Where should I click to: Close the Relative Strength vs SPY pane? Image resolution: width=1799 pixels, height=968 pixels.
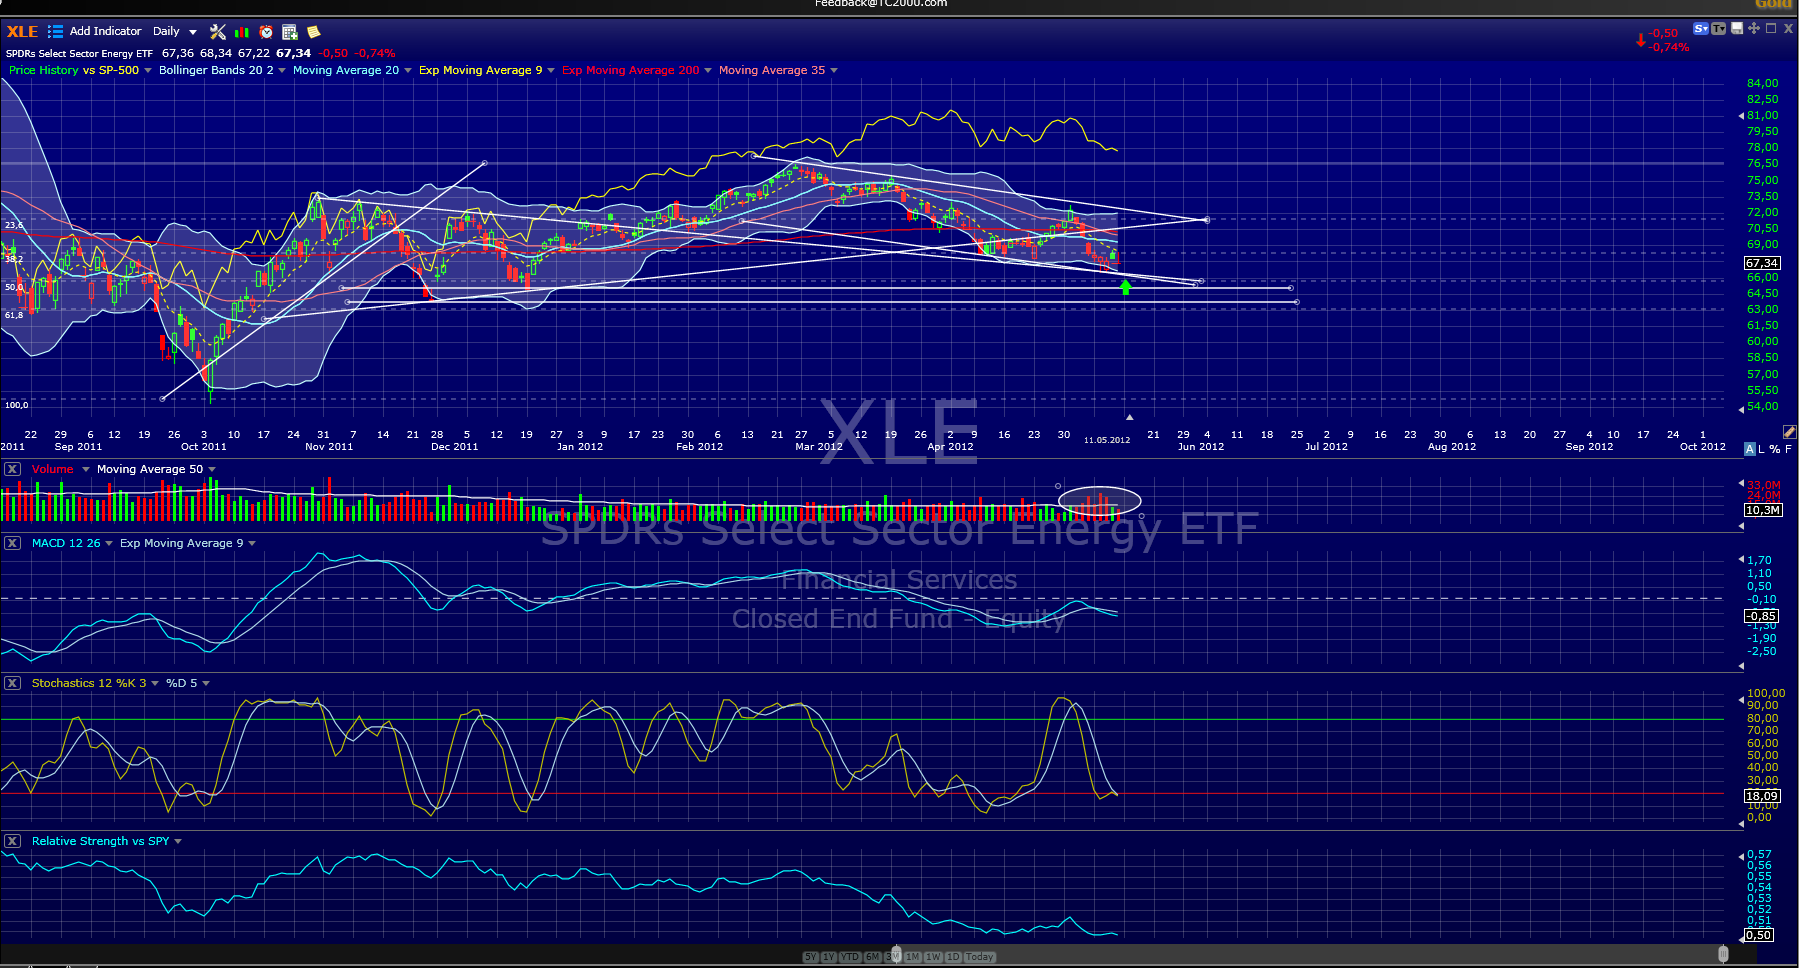(12, 841)
